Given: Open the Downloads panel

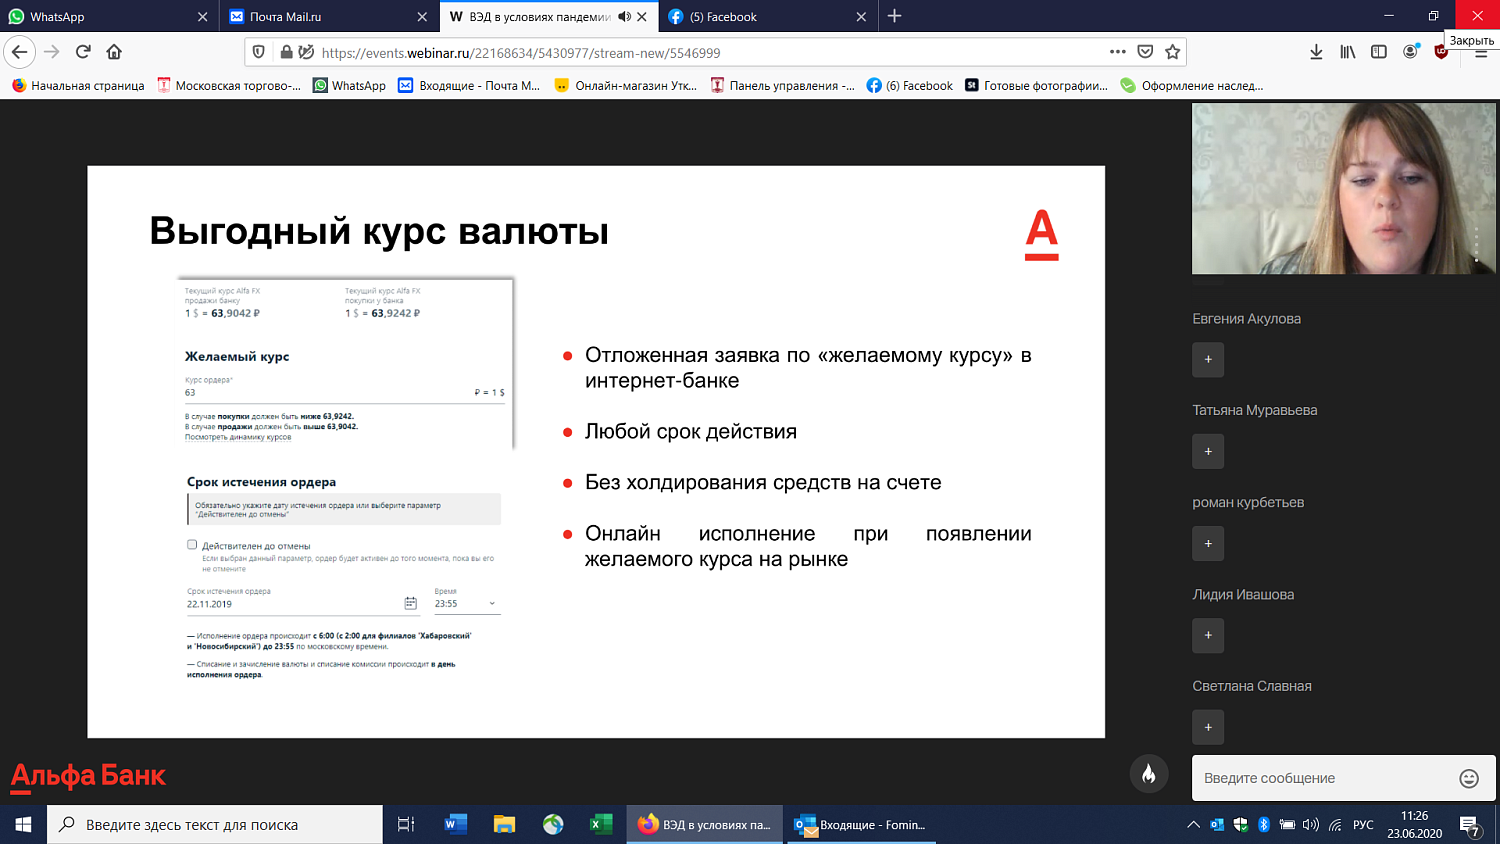Looking at the screenshot, I should (1316, 52).
